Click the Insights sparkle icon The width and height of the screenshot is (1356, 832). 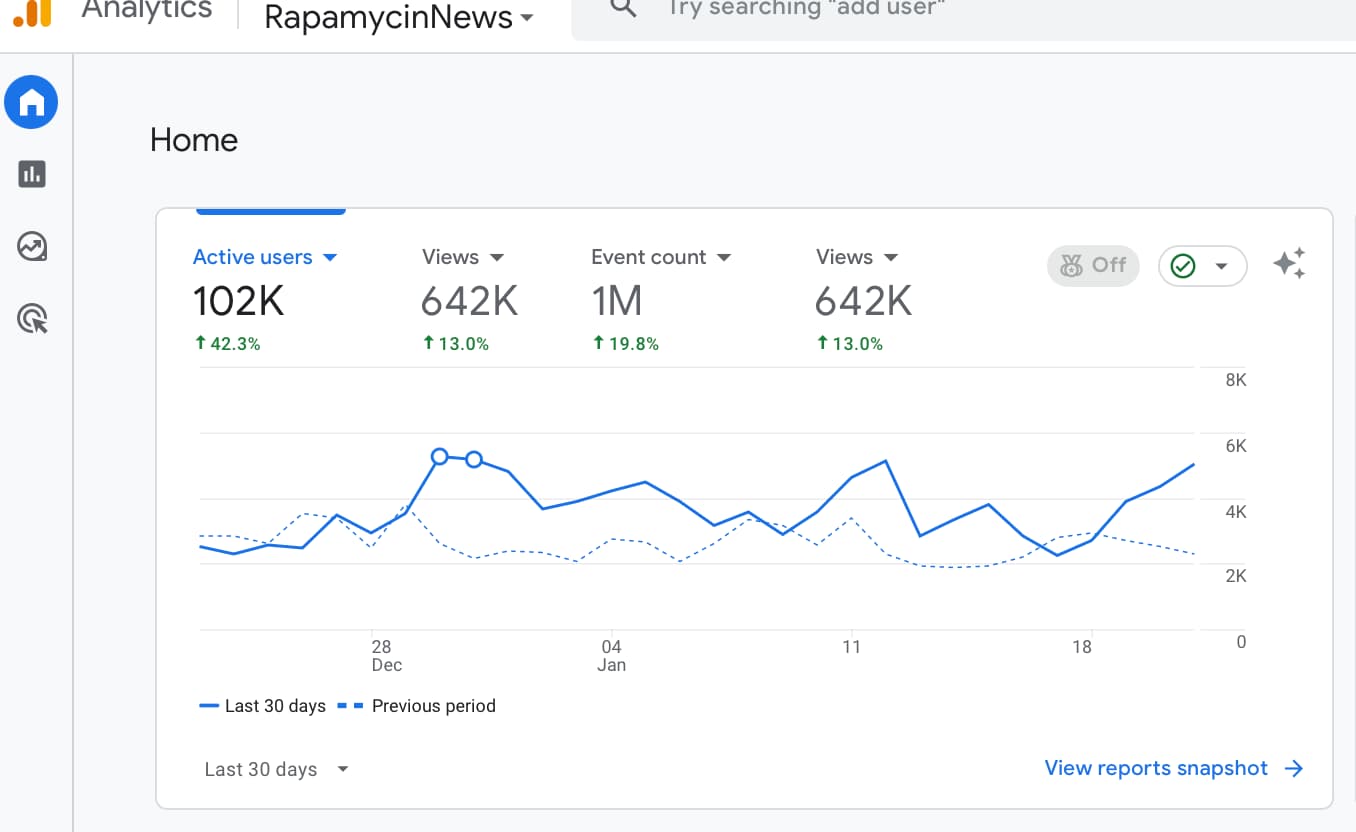point(1289,264)
